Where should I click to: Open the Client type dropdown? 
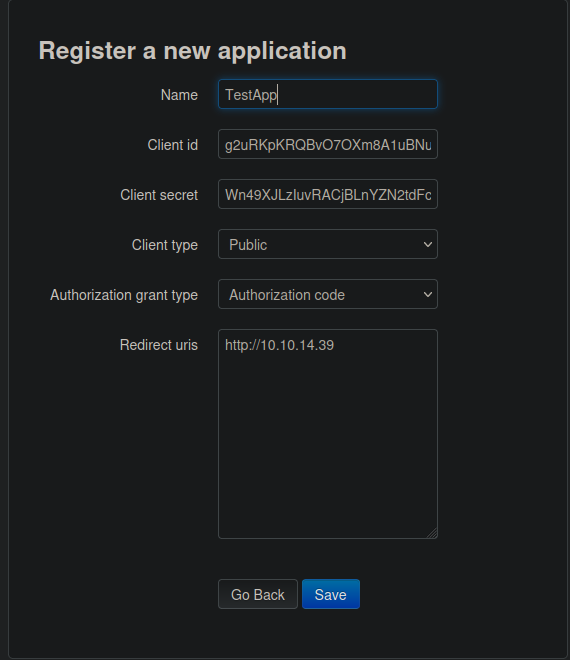coord(328,245)
